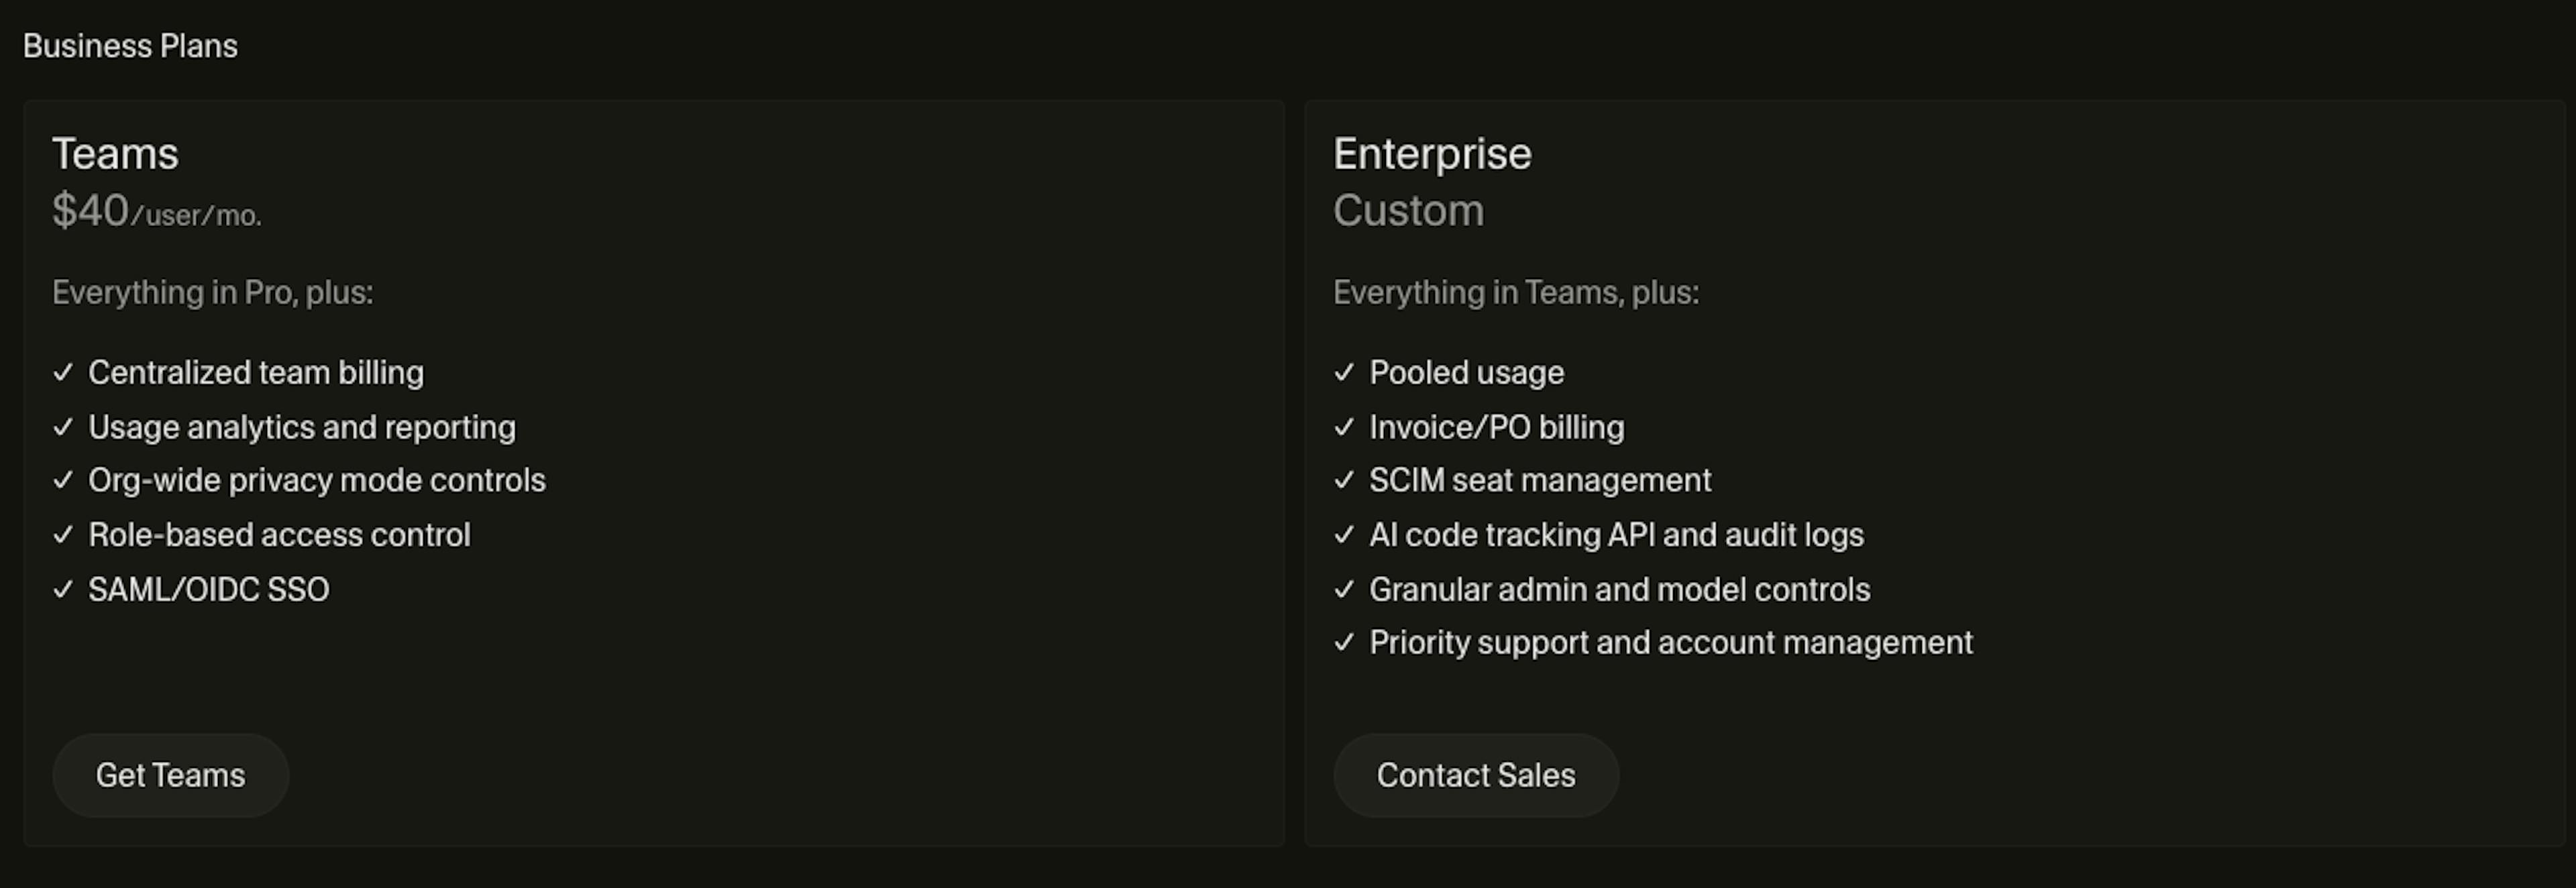2576x888 pixels.
Task: Click checkmark beside Priority support and account management
Action: (1344, 642)
